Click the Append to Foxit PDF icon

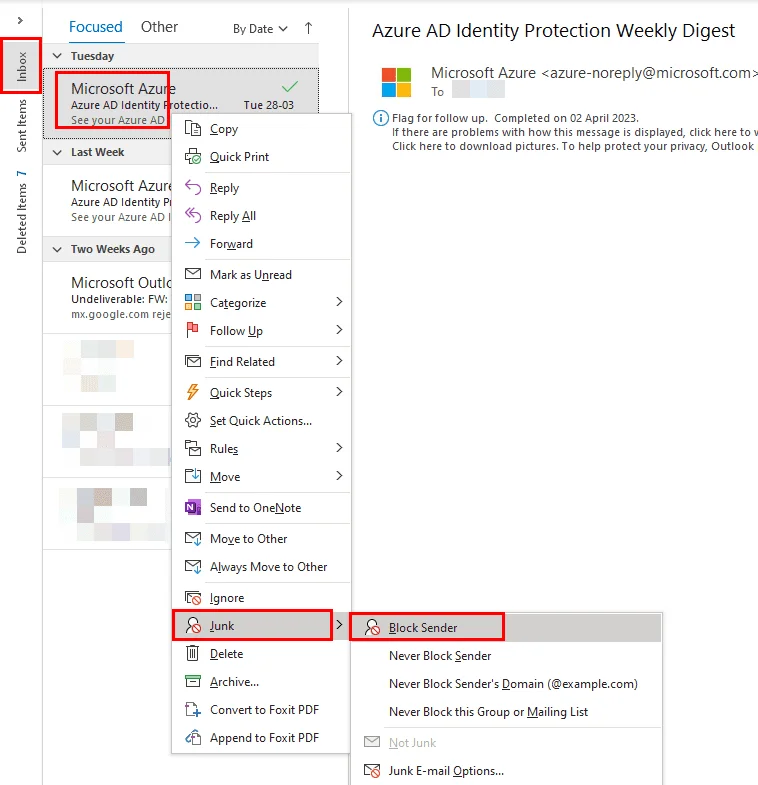click(193, 737)
